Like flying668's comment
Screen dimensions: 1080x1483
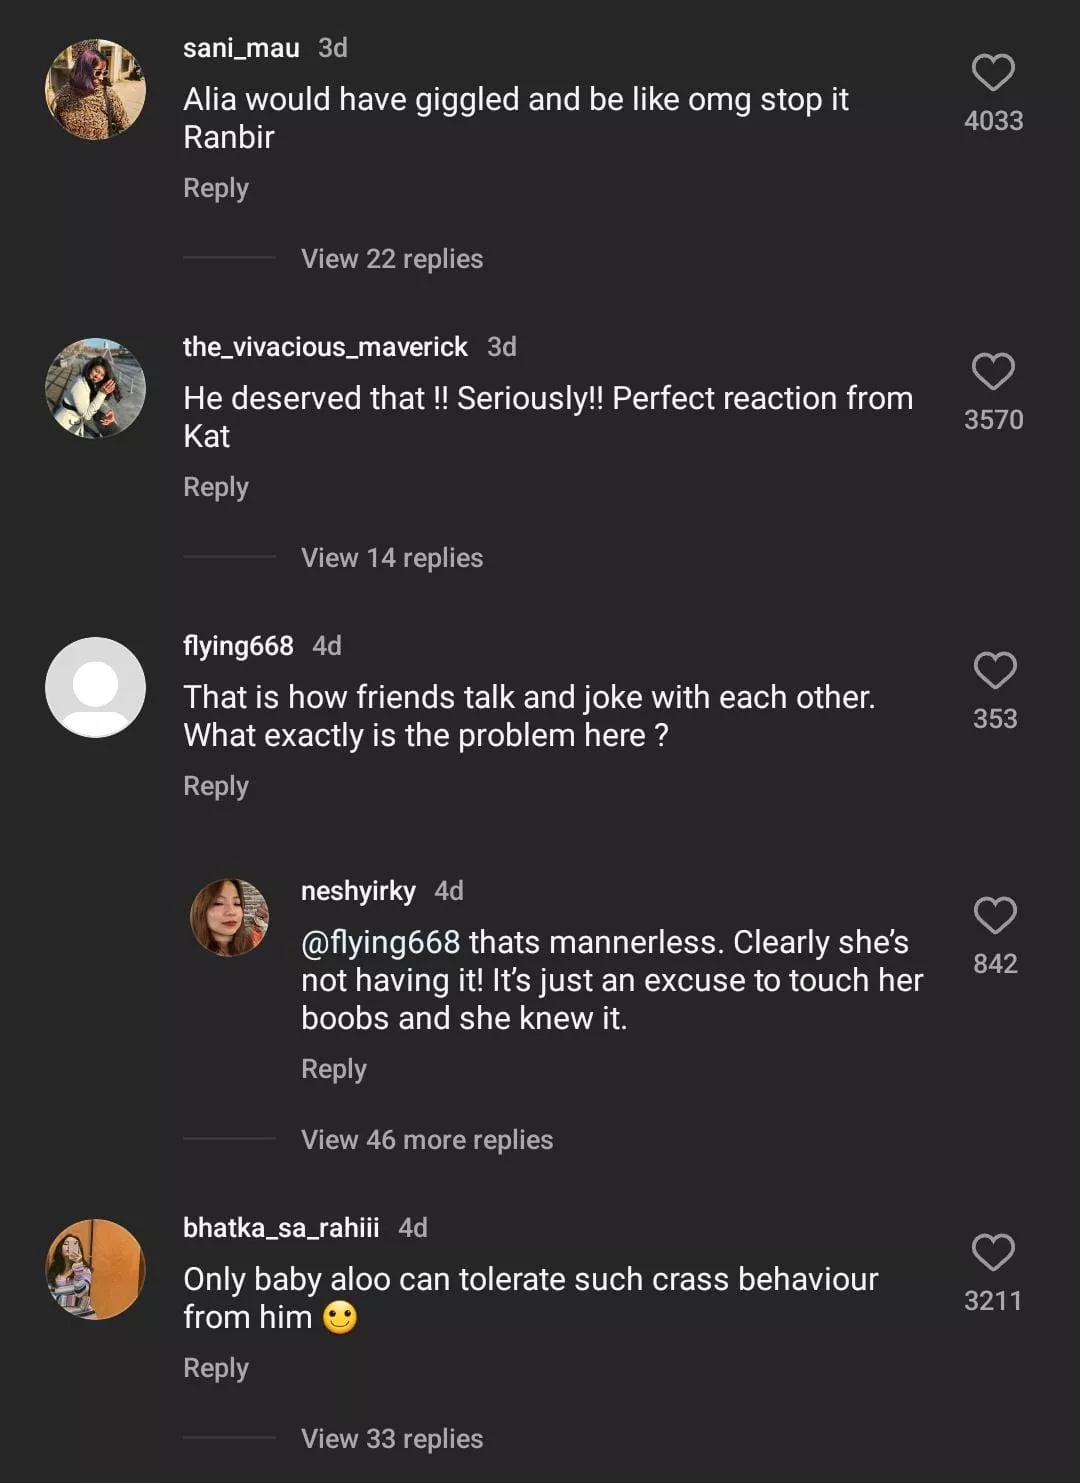[x=994, y=671]
